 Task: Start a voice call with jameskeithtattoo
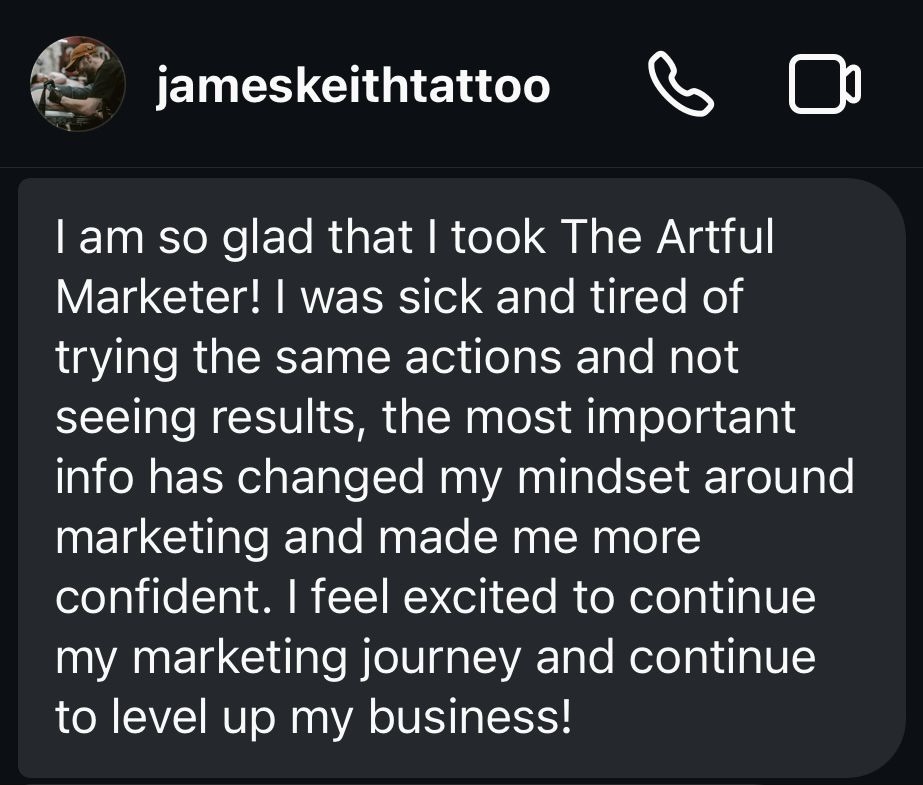(681, 86)
